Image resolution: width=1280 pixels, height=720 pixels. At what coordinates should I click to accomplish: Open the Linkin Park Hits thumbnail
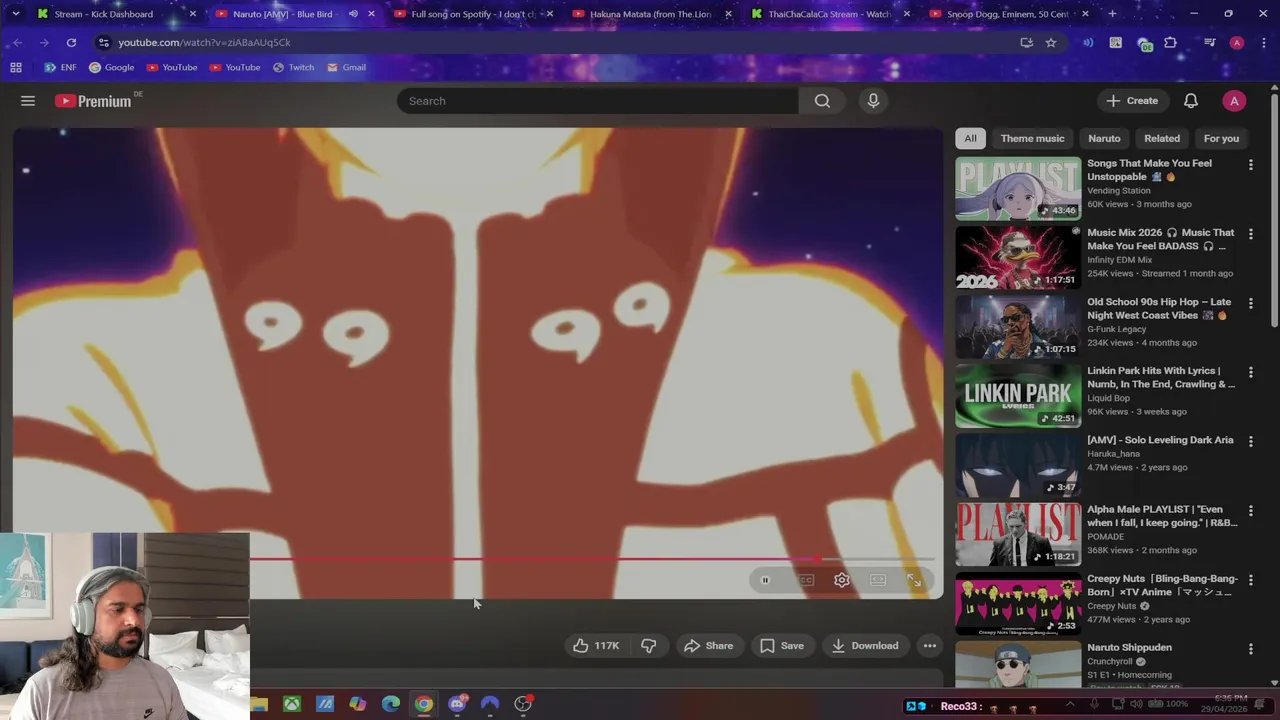1018,396
